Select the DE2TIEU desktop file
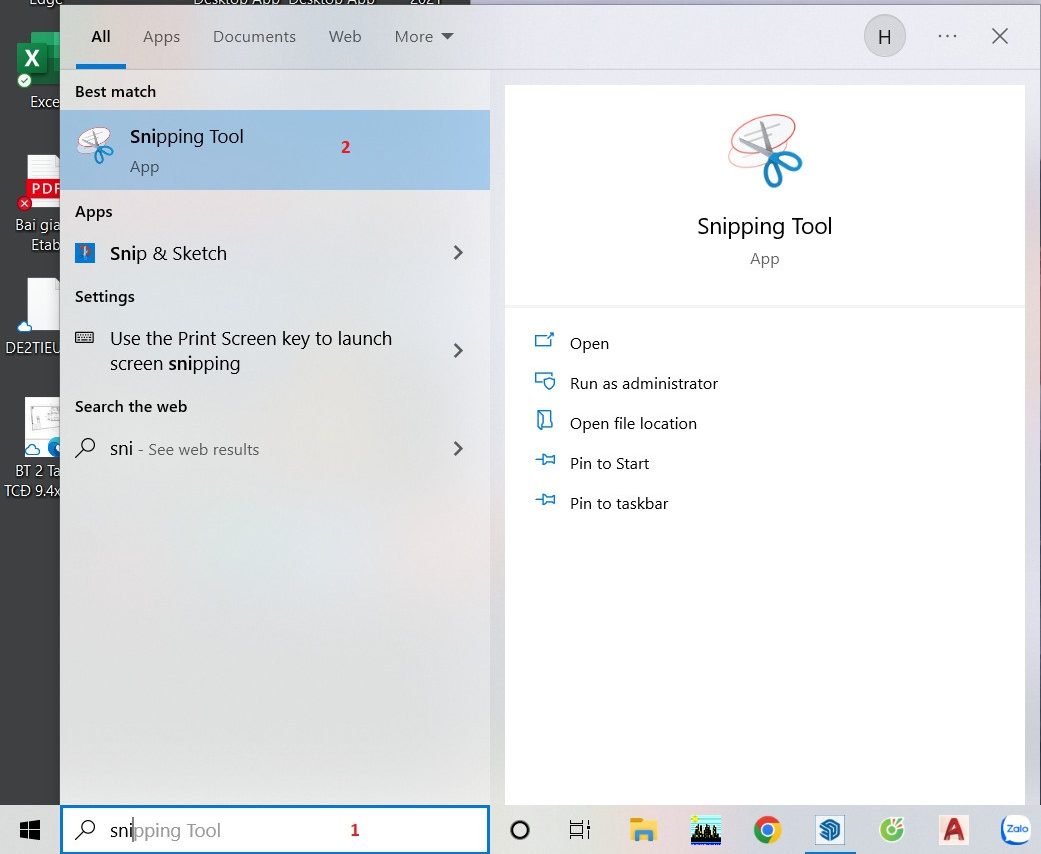This screenshot has height=854, width=1041. pos(35,317)
